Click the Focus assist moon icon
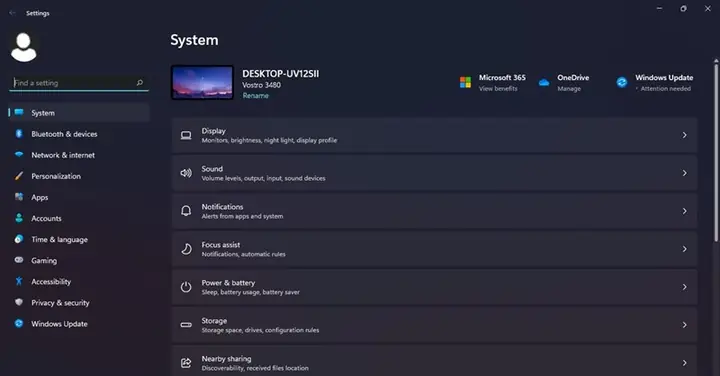The width and height of the screenshot is (720, 376). [186, 249]
